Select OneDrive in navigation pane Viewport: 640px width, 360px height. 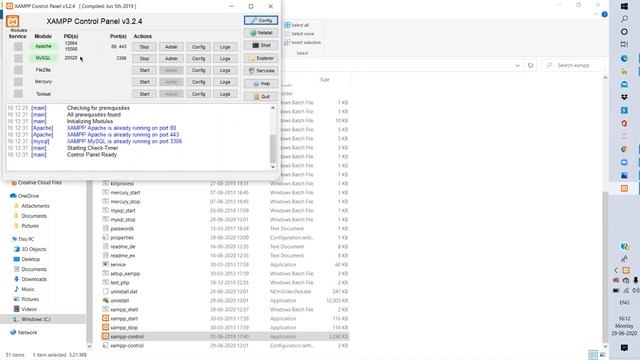[x=24, y=196]
